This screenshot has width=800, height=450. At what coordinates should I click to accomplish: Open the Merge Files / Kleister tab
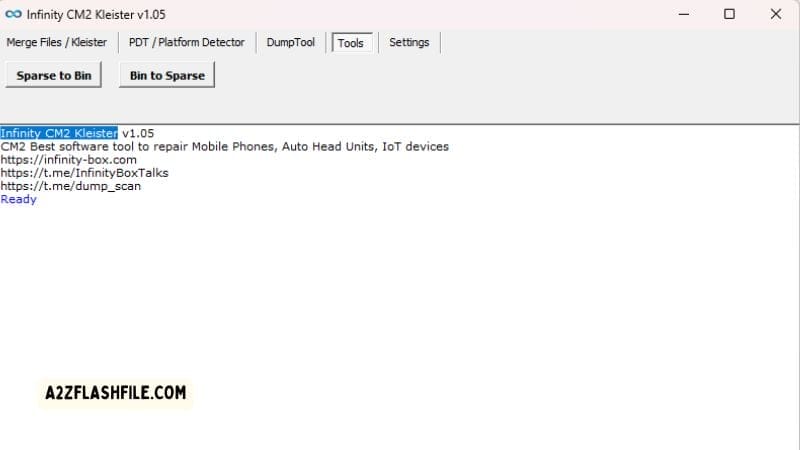tap(57, 42)
